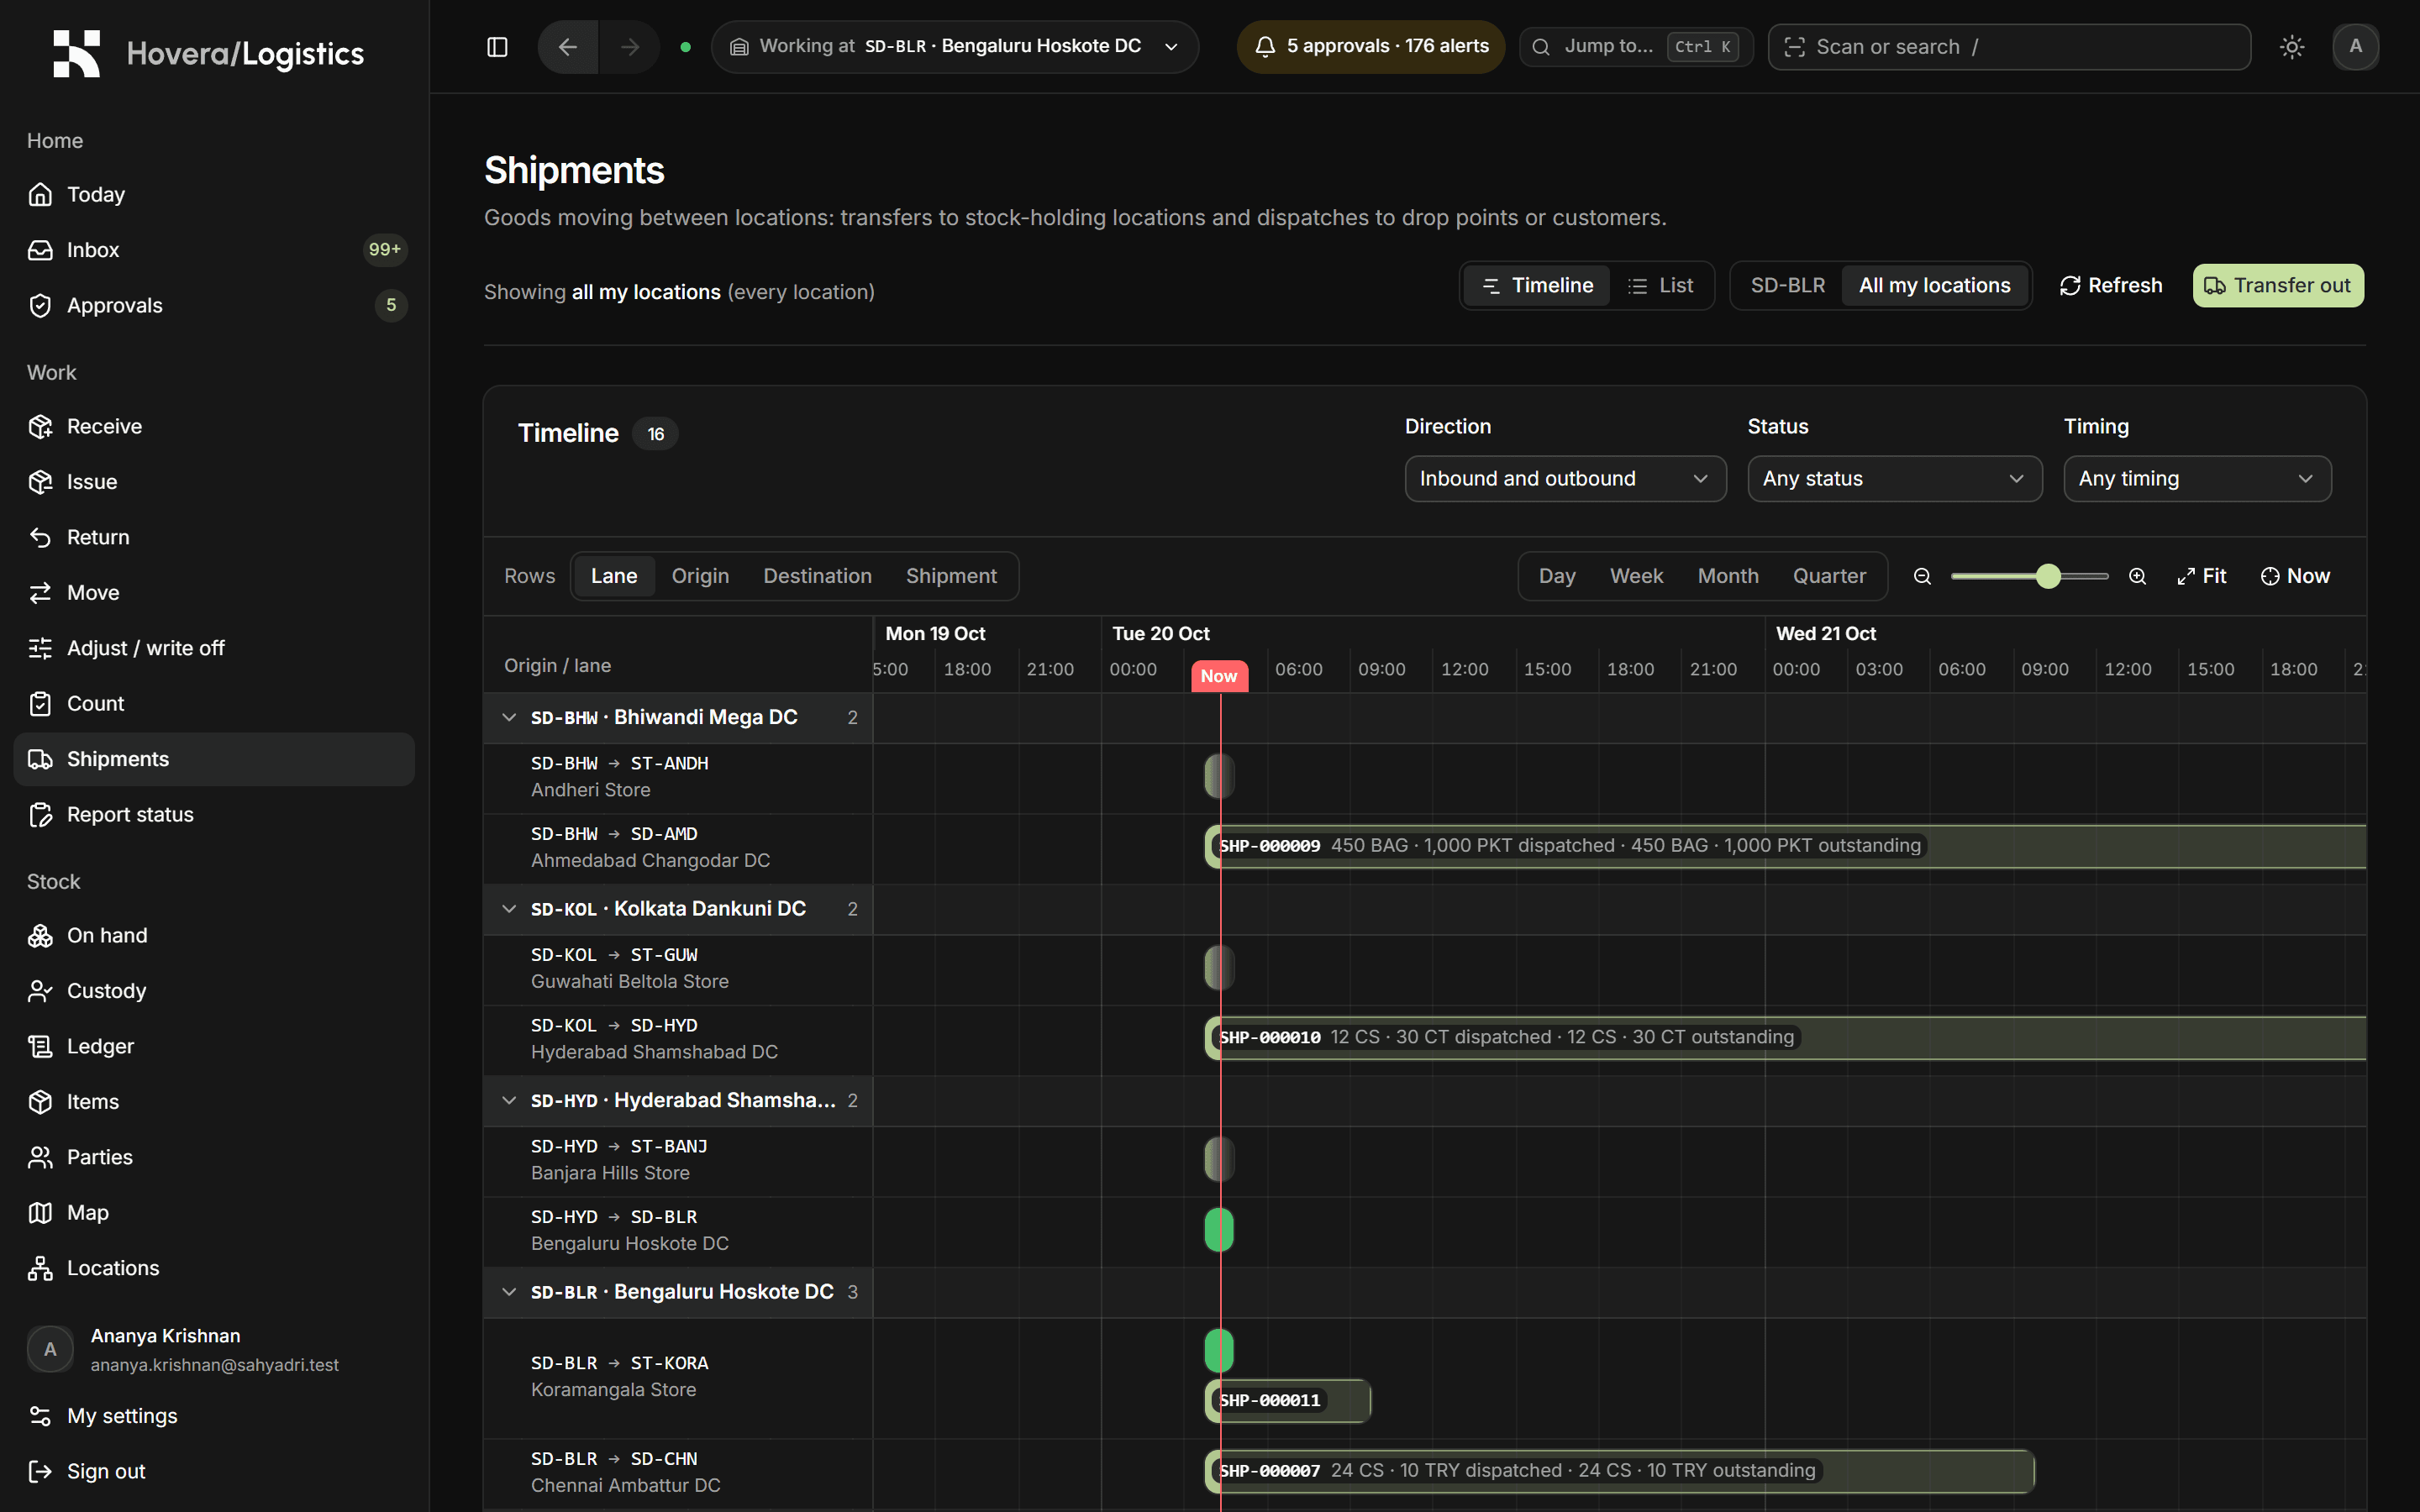
Task: Open the Direction dropdown
Action: 1565,479
